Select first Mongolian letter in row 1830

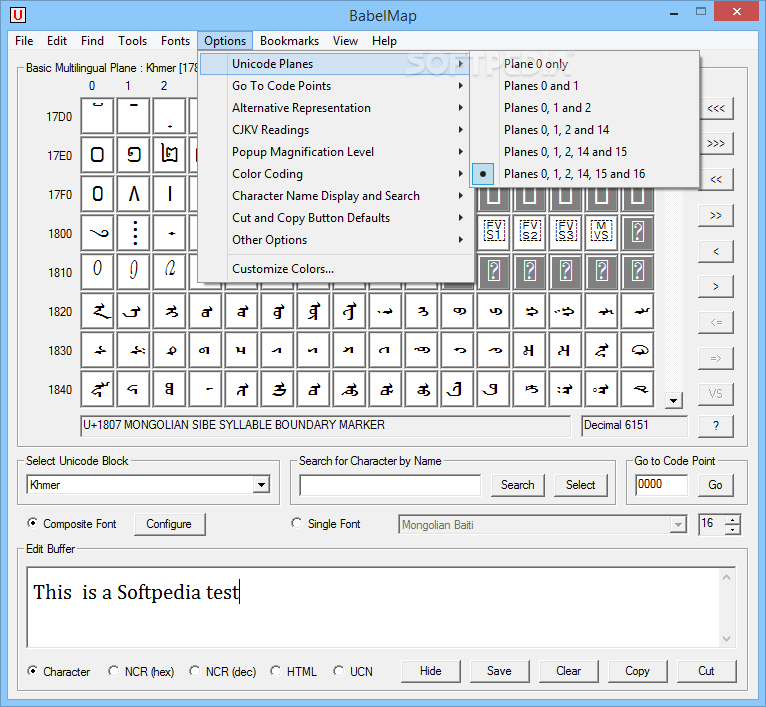[x=97, y=350]
